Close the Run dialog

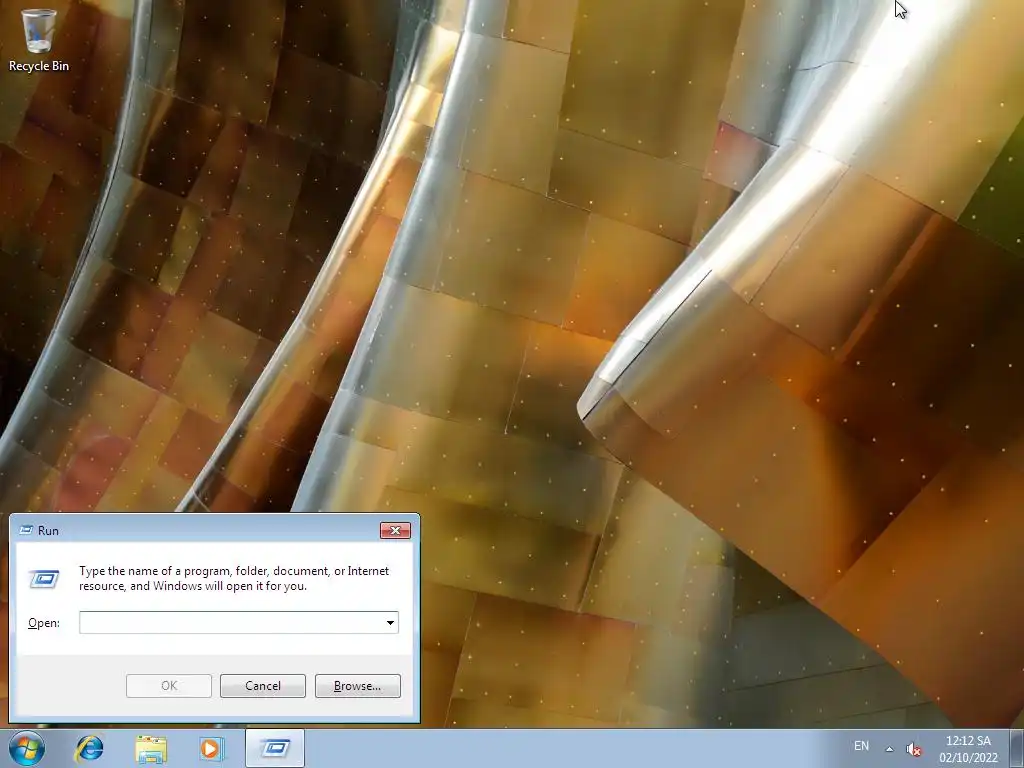[395, 530]
